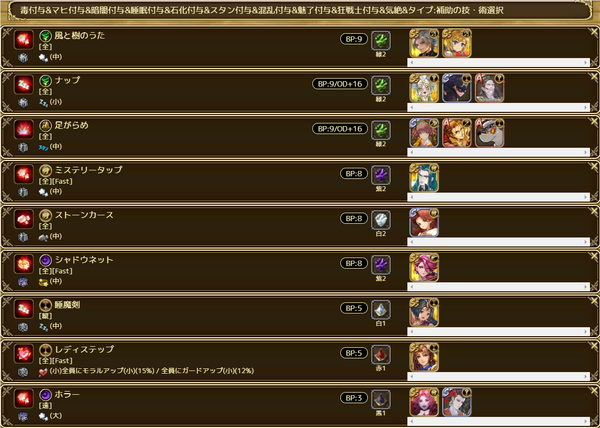Click the white crystal icon for ストーンカース

point(381,220)
